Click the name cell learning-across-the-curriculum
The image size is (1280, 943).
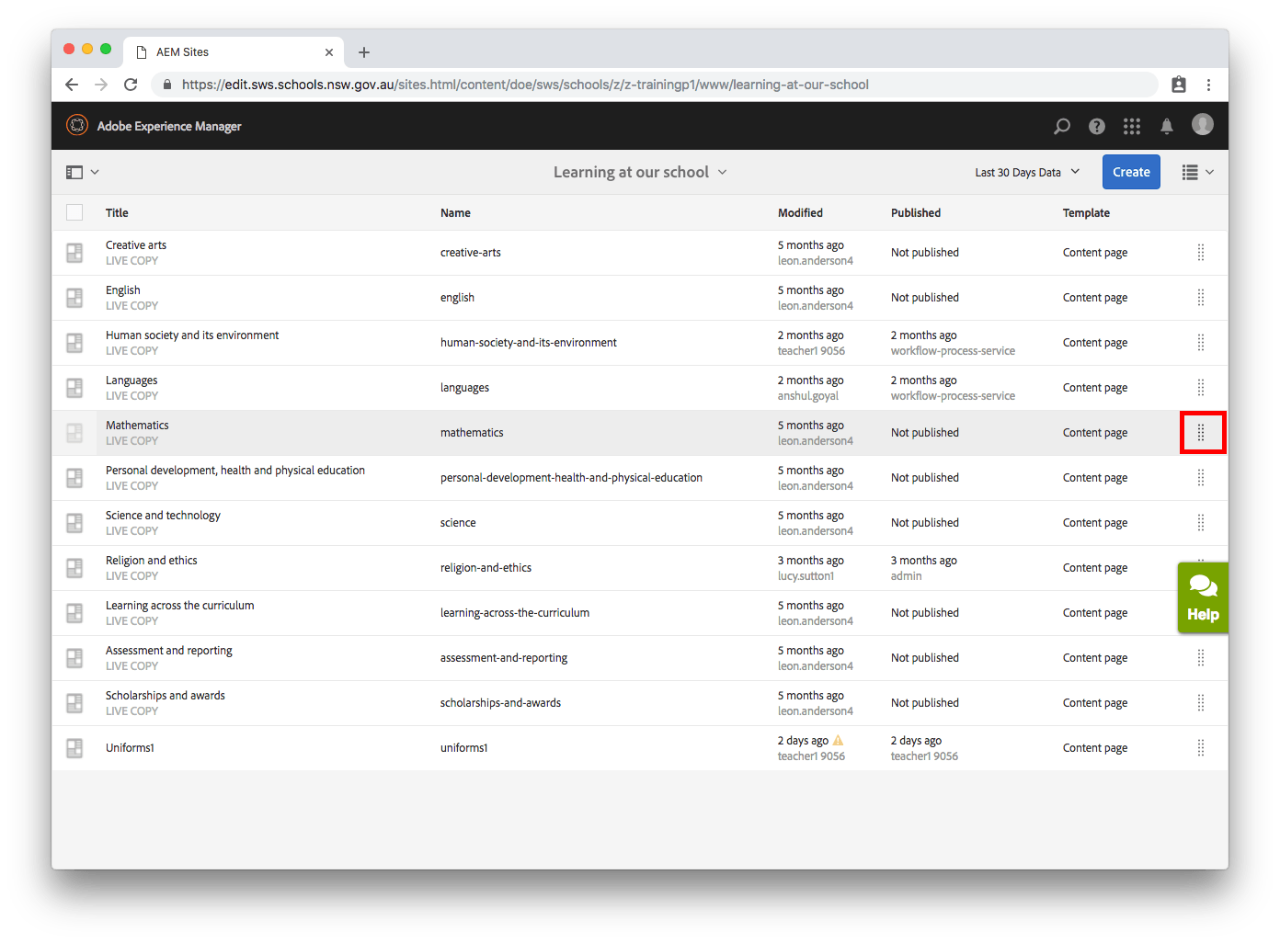515,613
